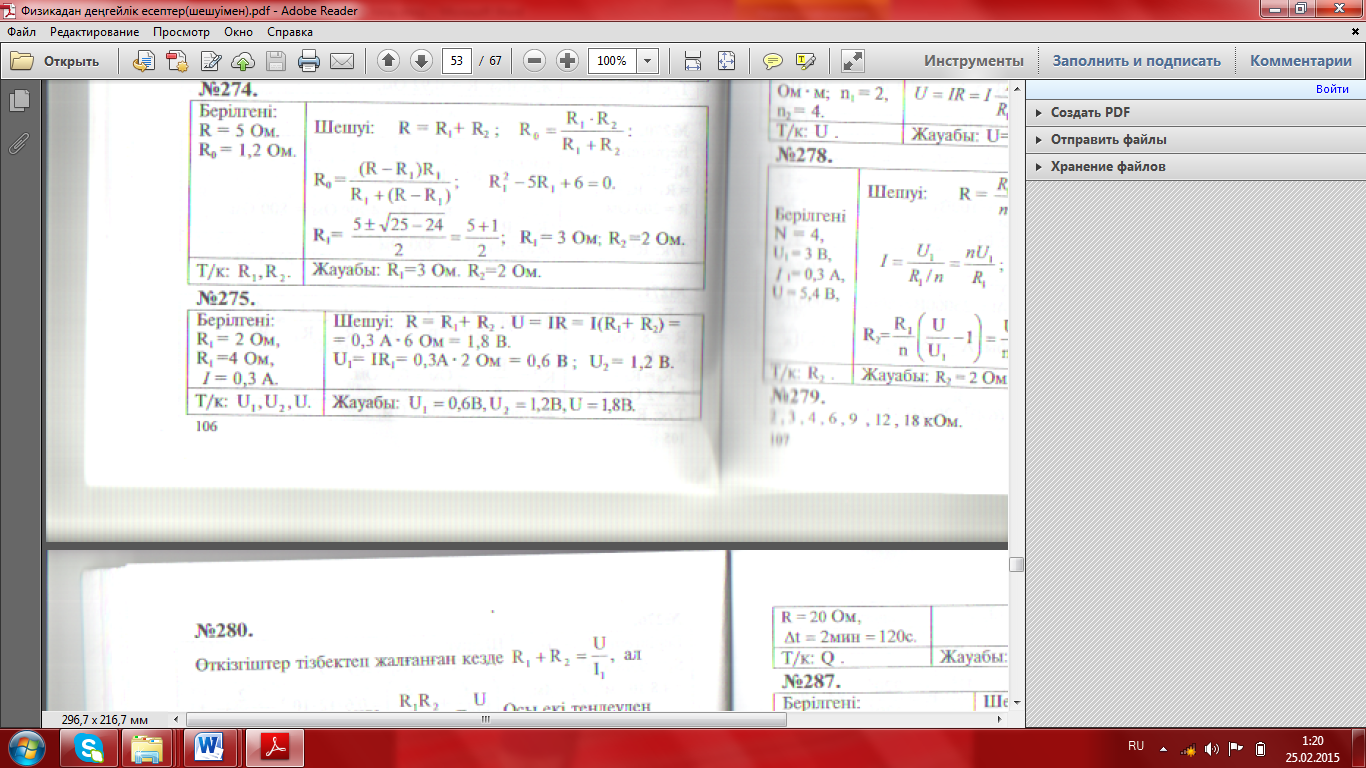This screenshot has width=1366, height=768.
Task: Switch to the Комментарии pane
Action: [1300, 61]
